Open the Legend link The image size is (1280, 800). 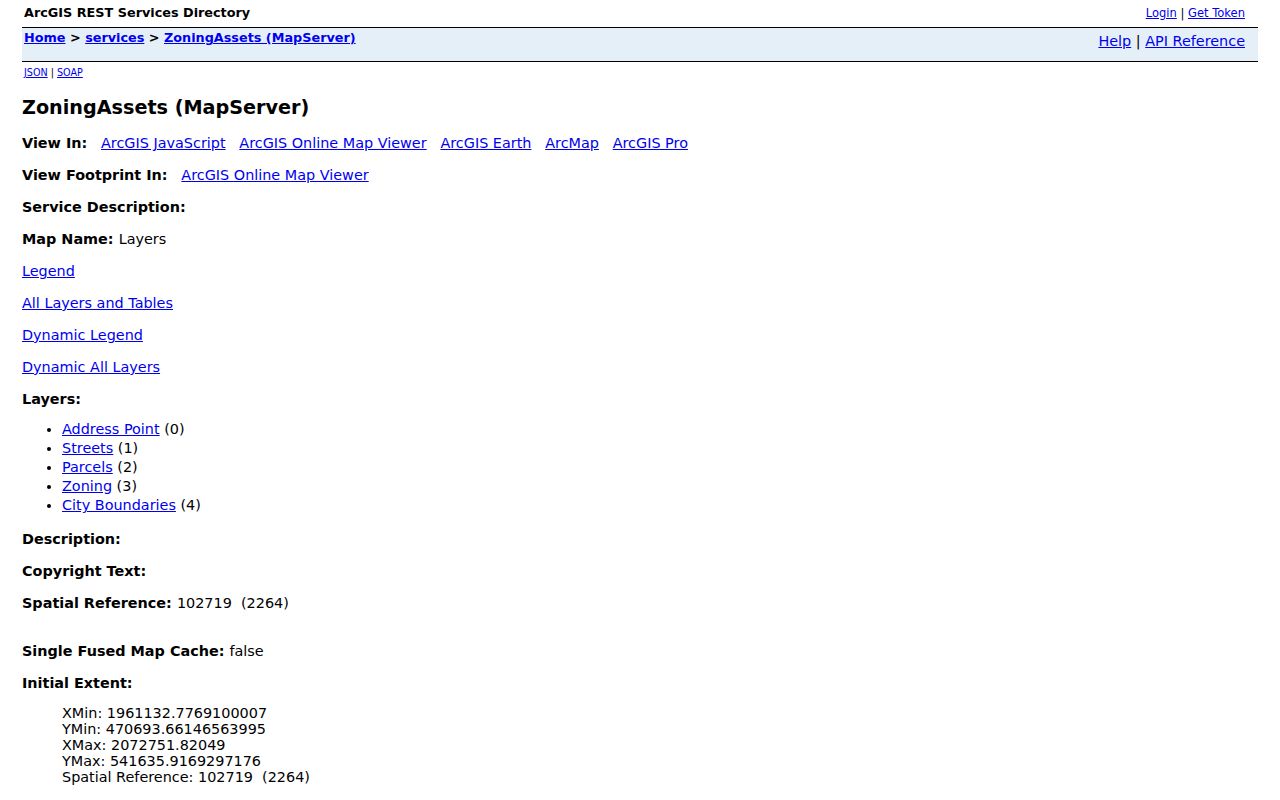[x=48, y=271]
